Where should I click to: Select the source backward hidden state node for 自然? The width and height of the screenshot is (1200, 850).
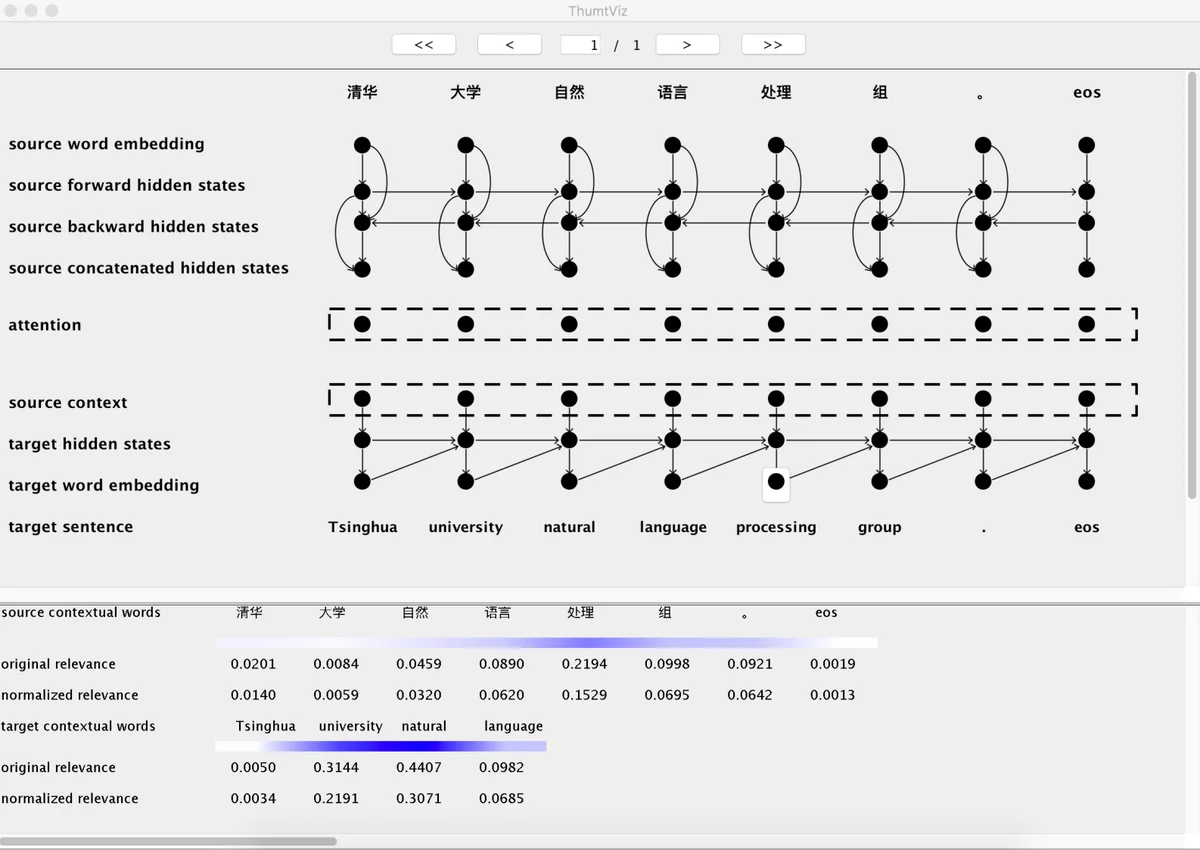[x=569, y=225]
